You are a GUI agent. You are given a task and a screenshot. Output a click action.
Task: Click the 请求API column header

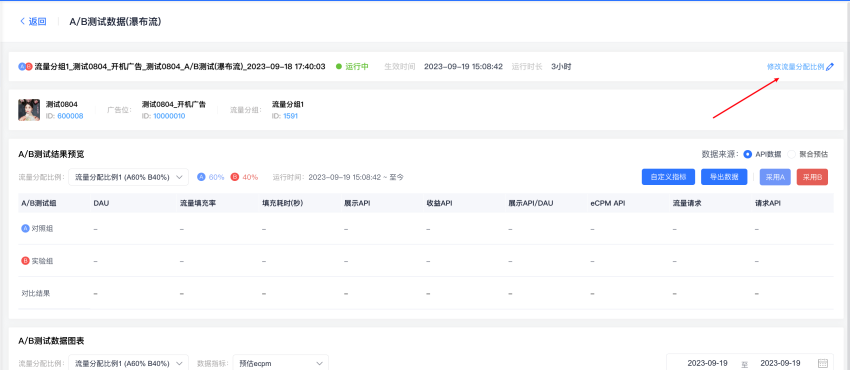[x=768, y=203]
